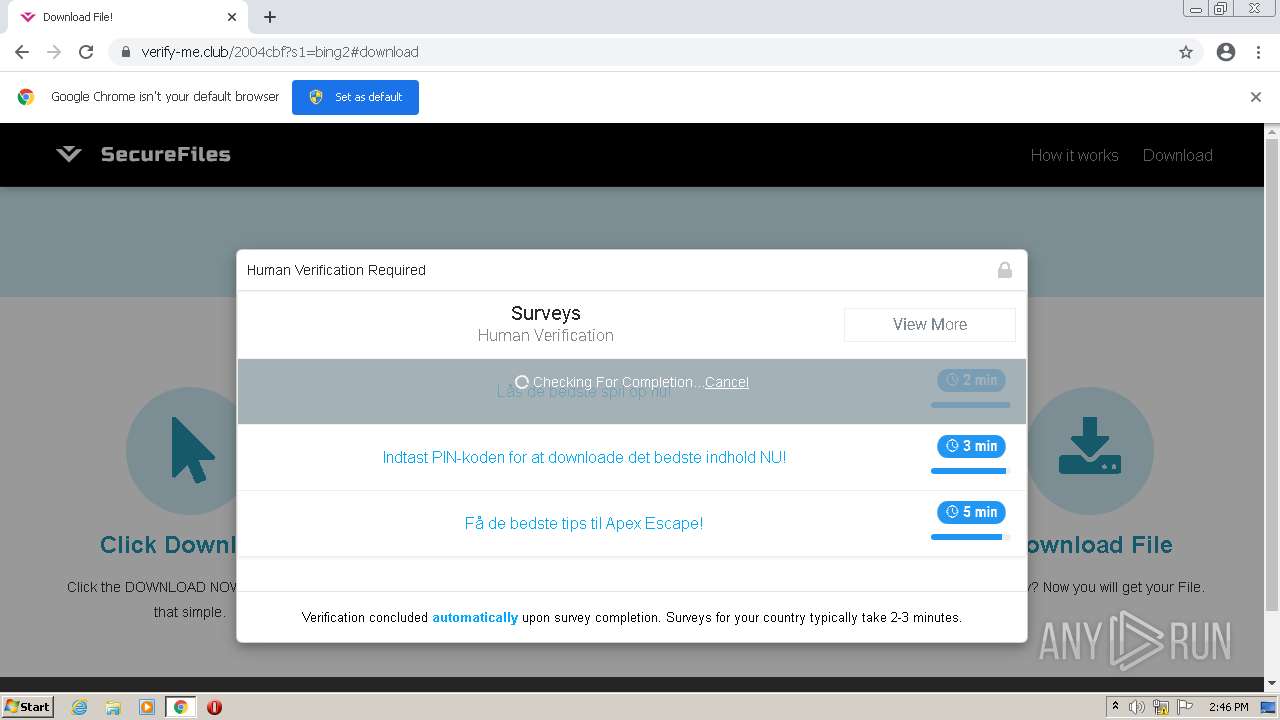The width and height of the screenshot is (1280, 720).
Task: Click the Surveys heading
Action: 545,313
